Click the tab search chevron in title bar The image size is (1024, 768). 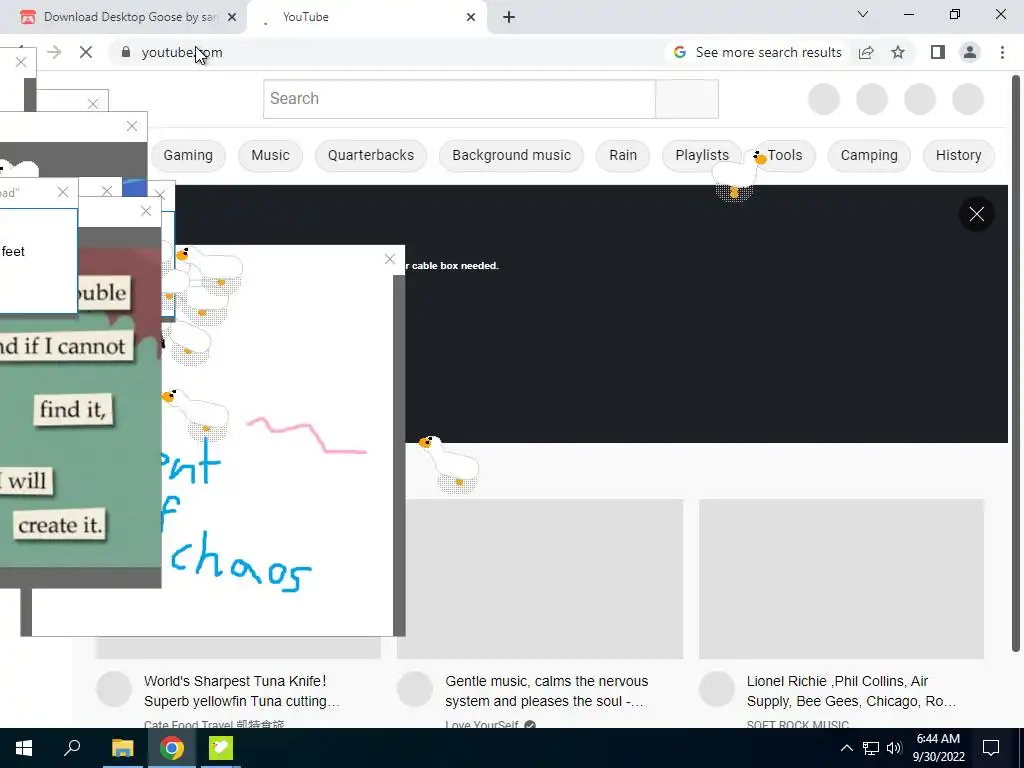click(x=863, y=14)
